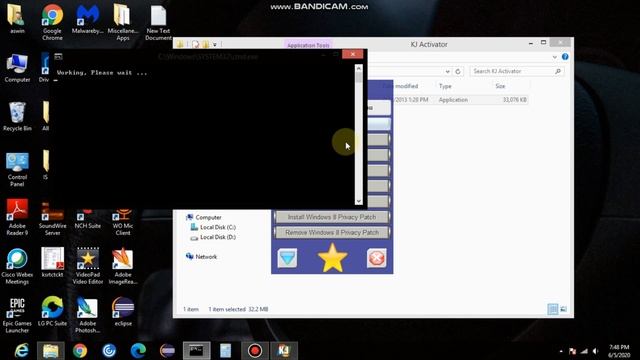Click Remove Windows 8 Privacy Patch

click(332, 233)
